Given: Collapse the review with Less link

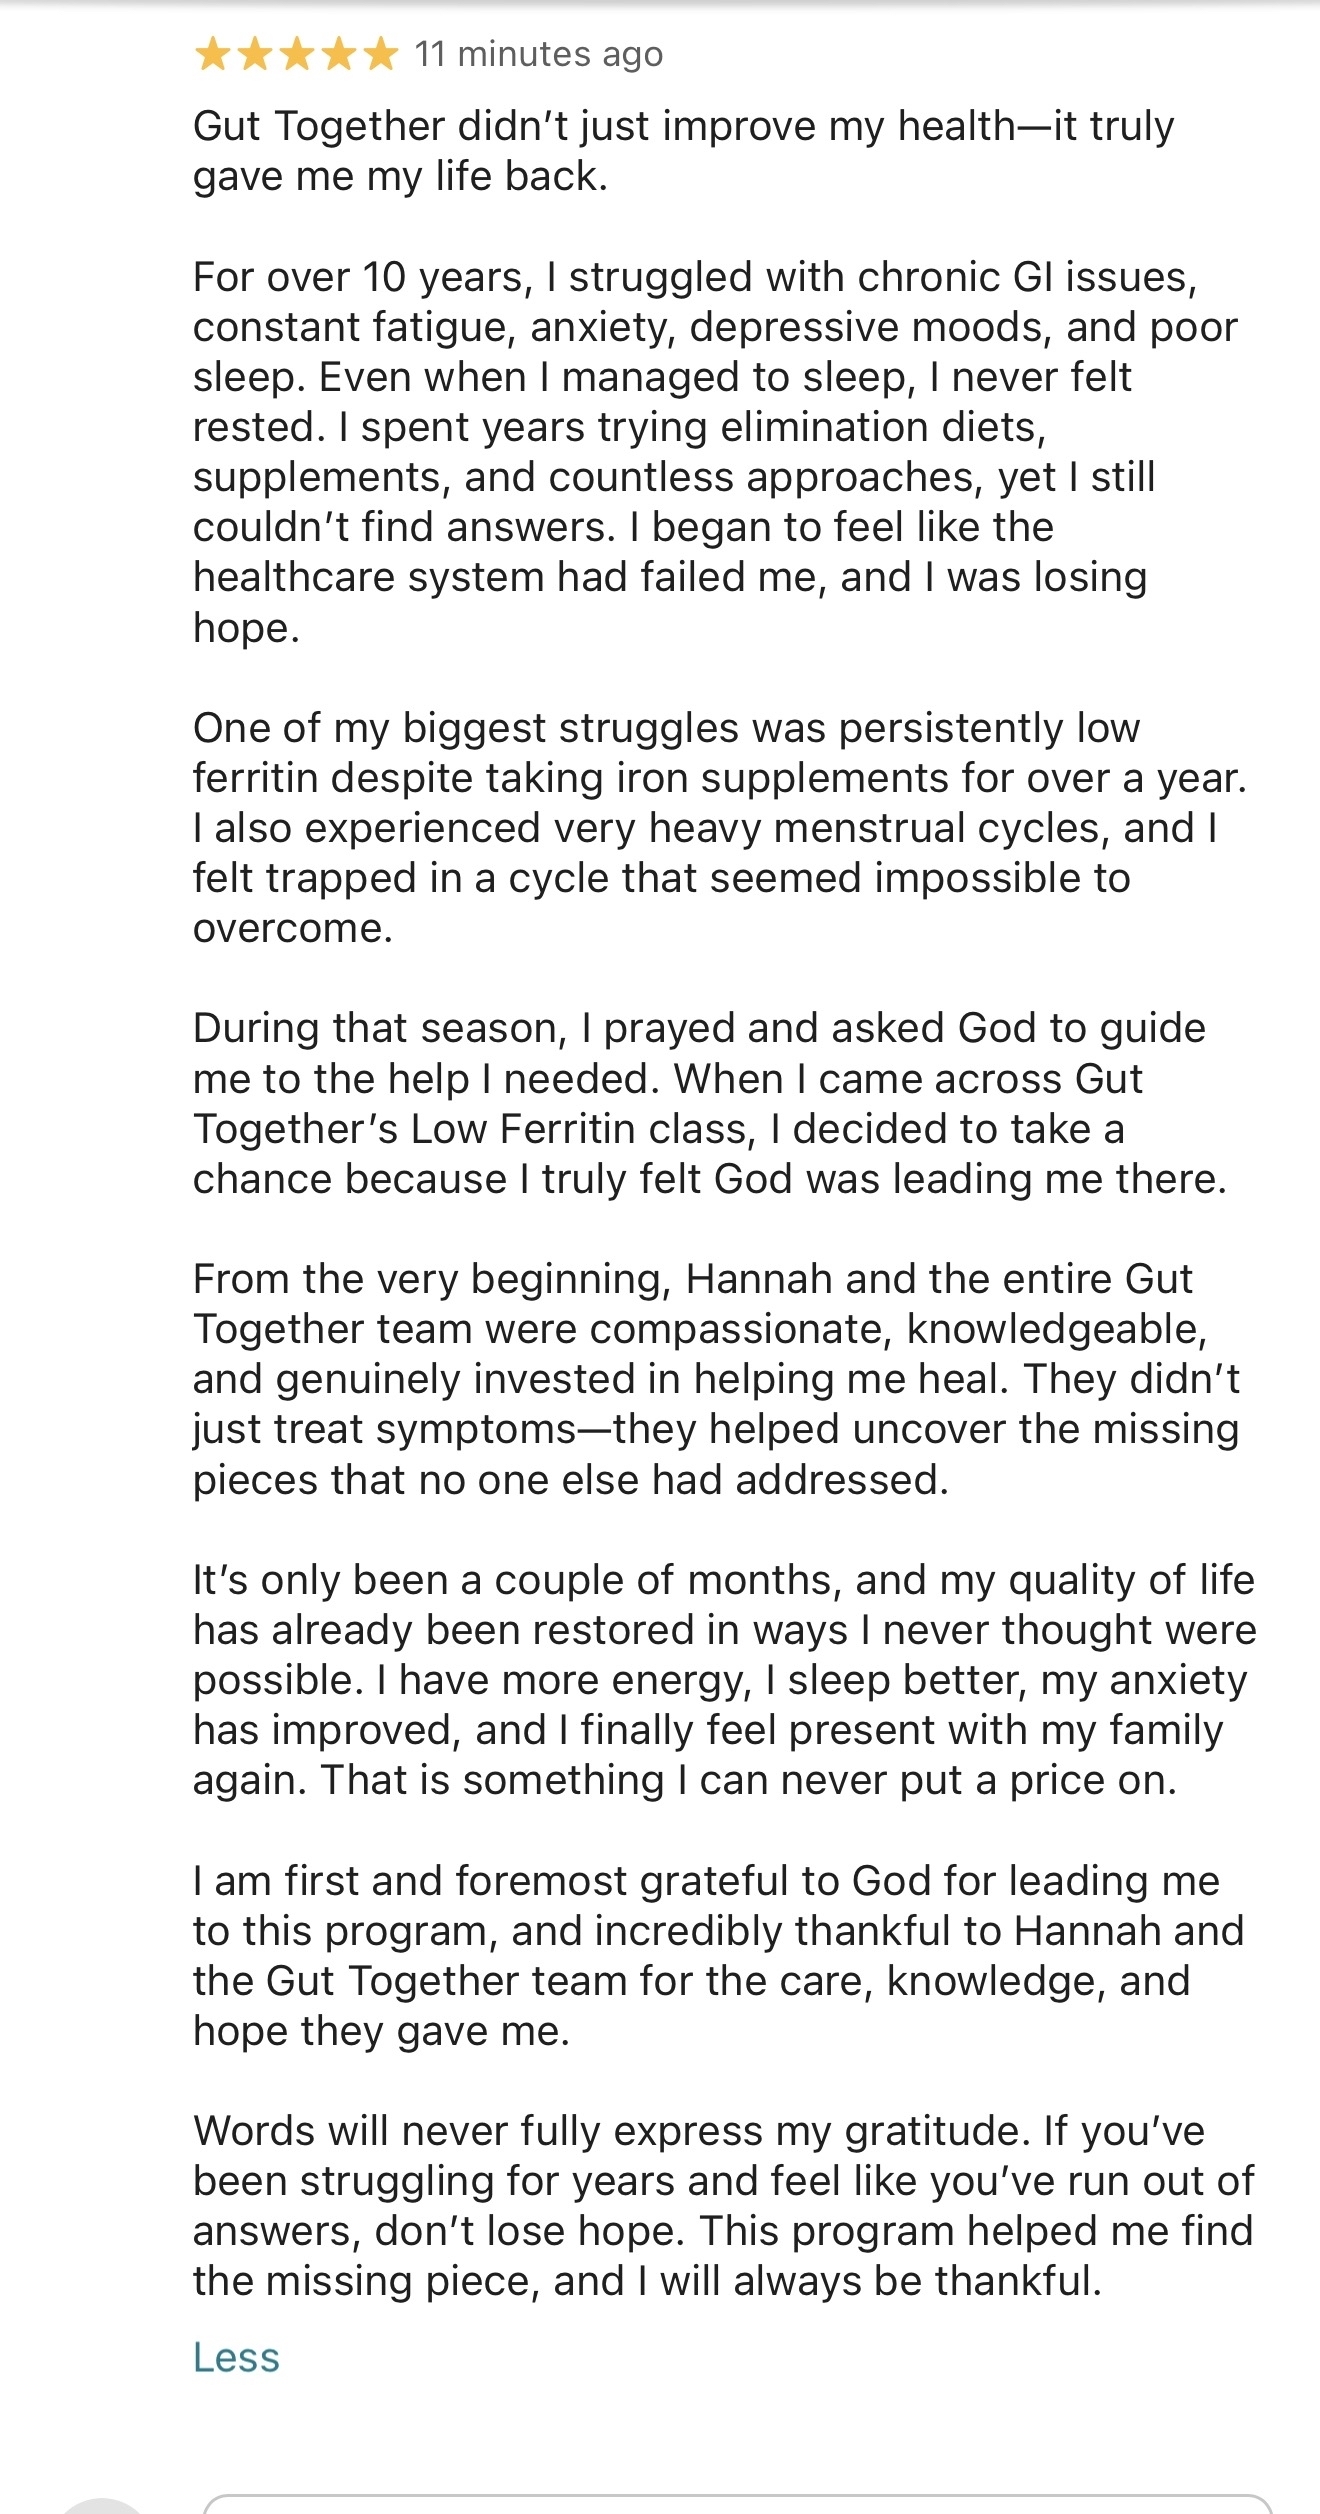Looking at the screenshot, I should (x=236, y=2358).
